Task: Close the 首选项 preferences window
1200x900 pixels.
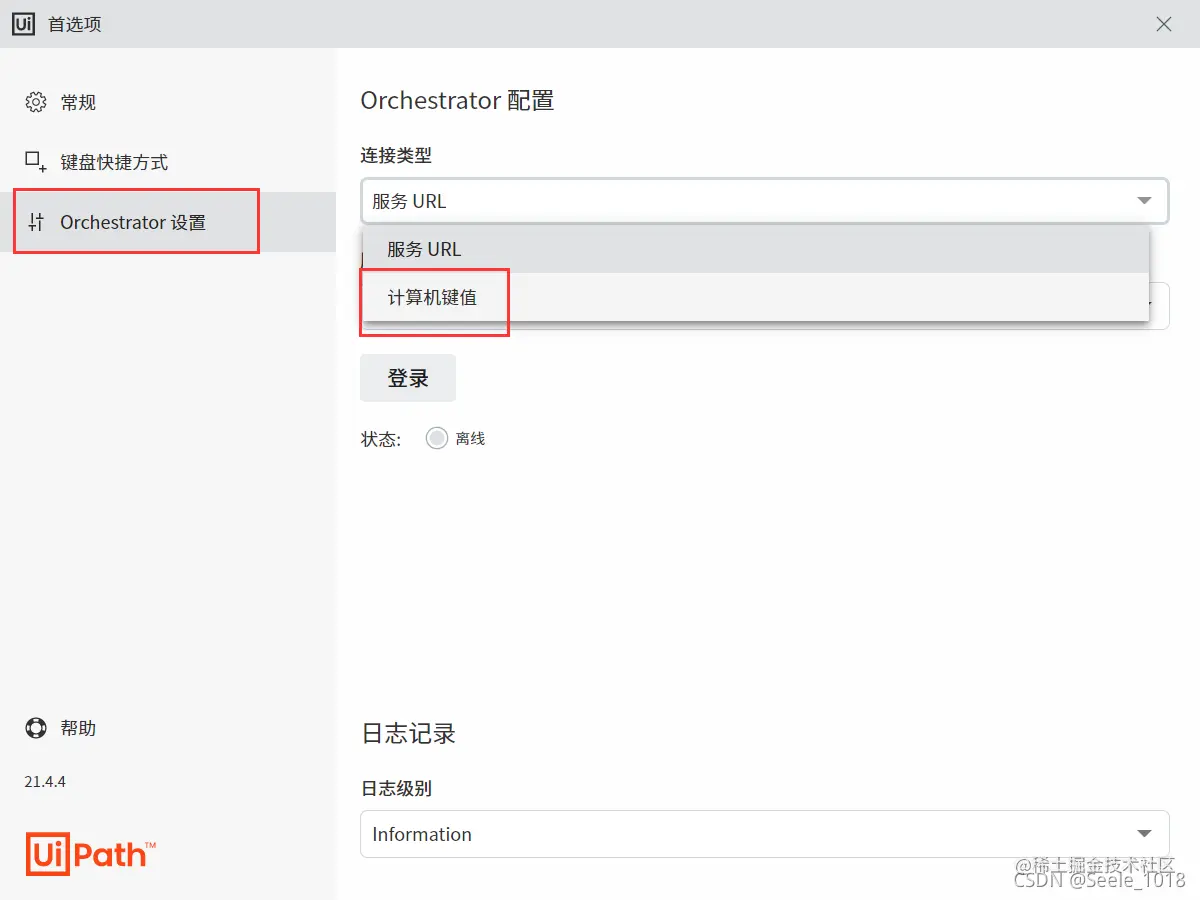Action: click(x=1163, y=23)
